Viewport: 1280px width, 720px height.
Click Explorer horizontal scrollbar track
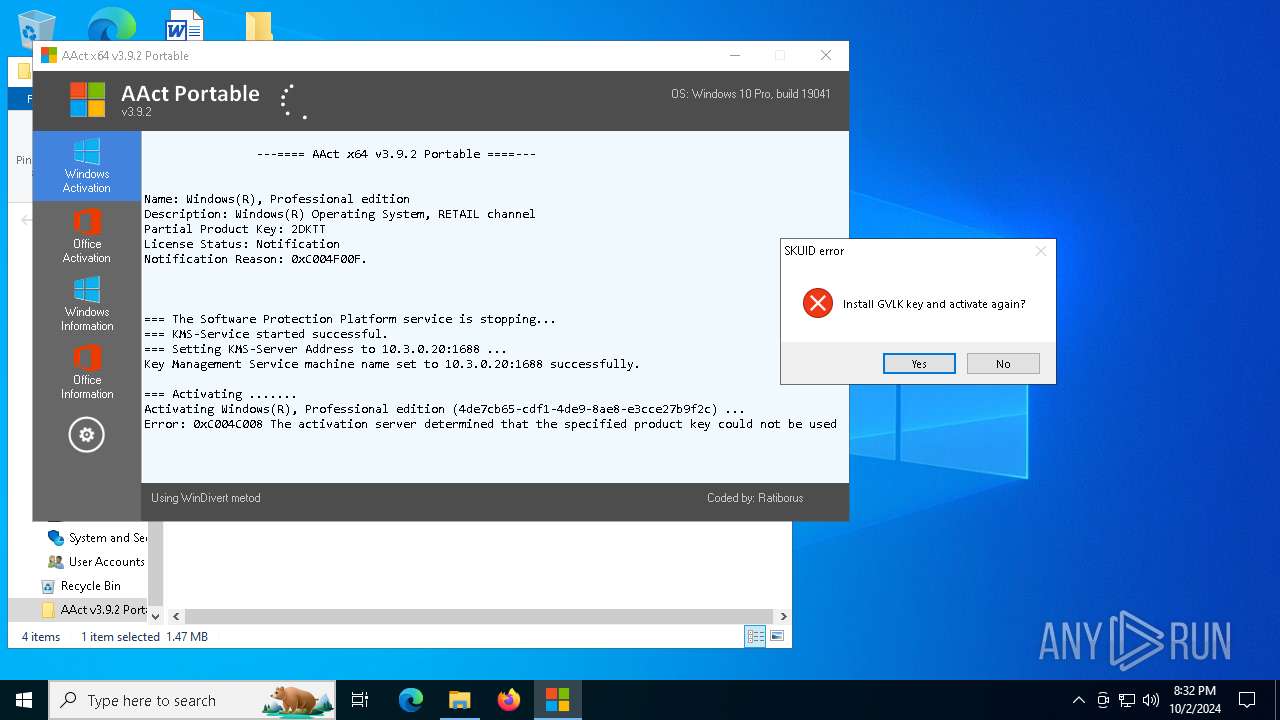[479, 617]
